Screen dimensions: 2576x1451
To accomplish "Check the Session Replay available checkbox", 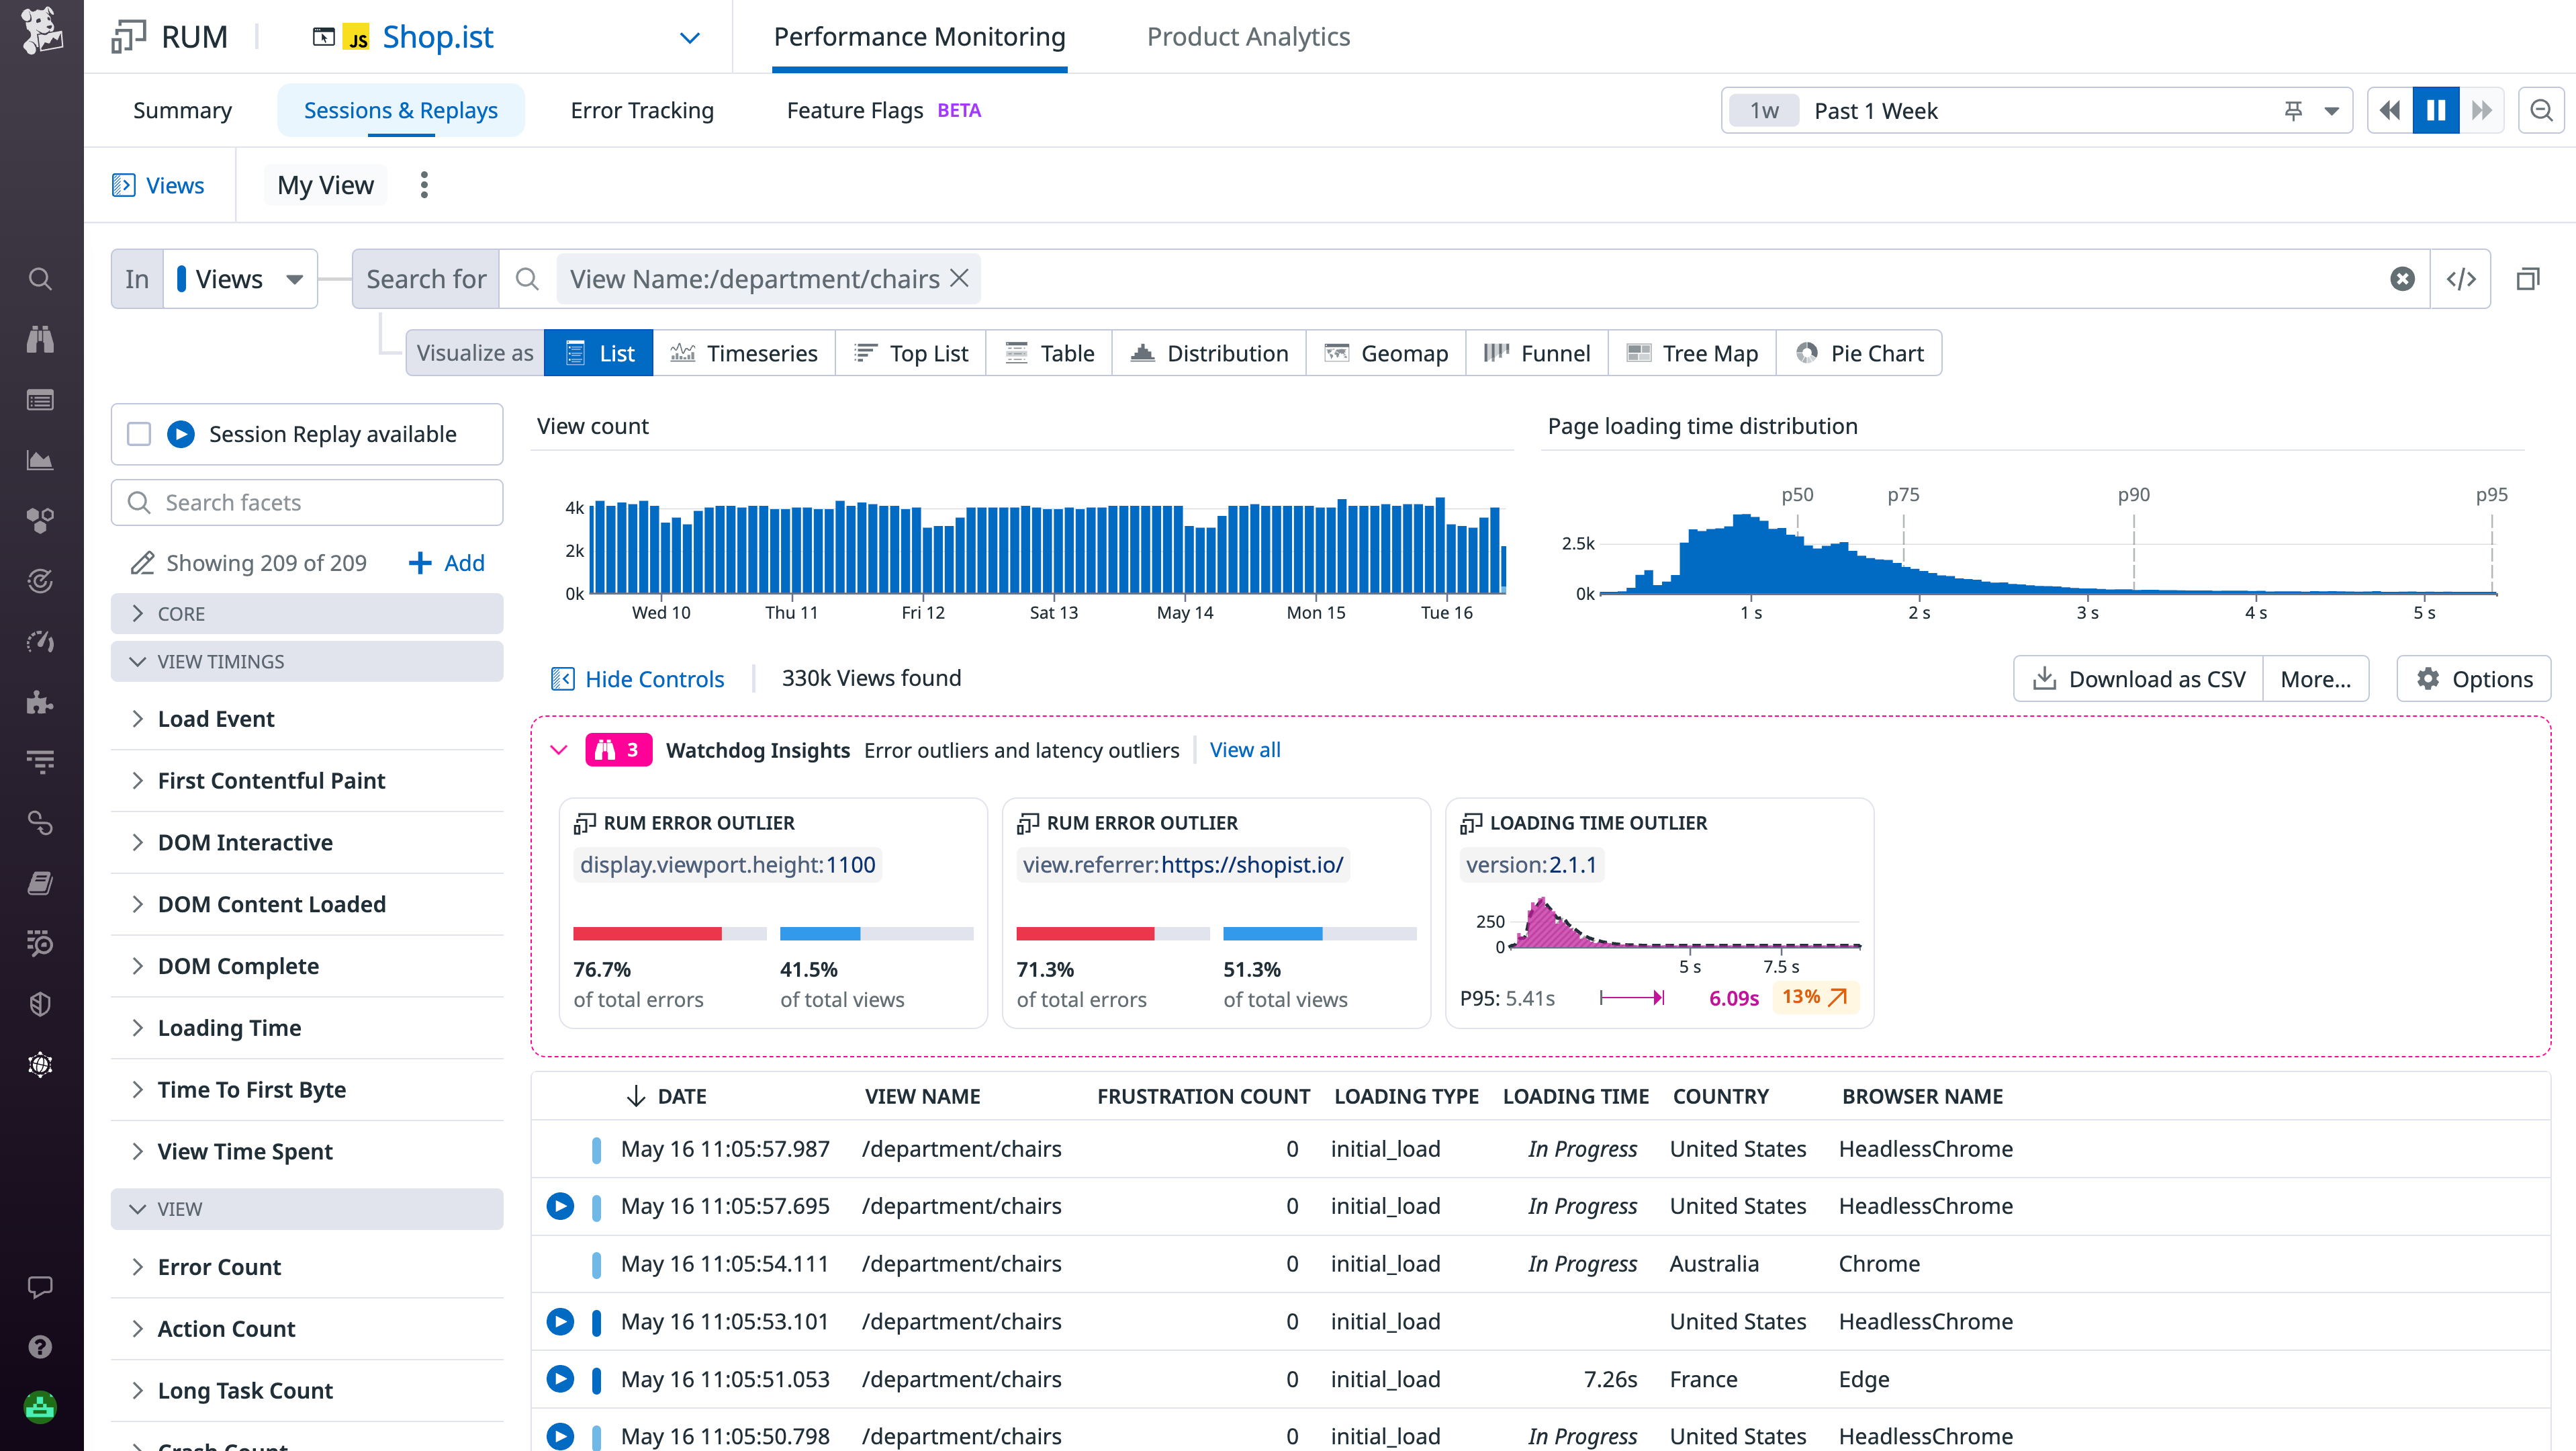I will click(x=138, y=433).
